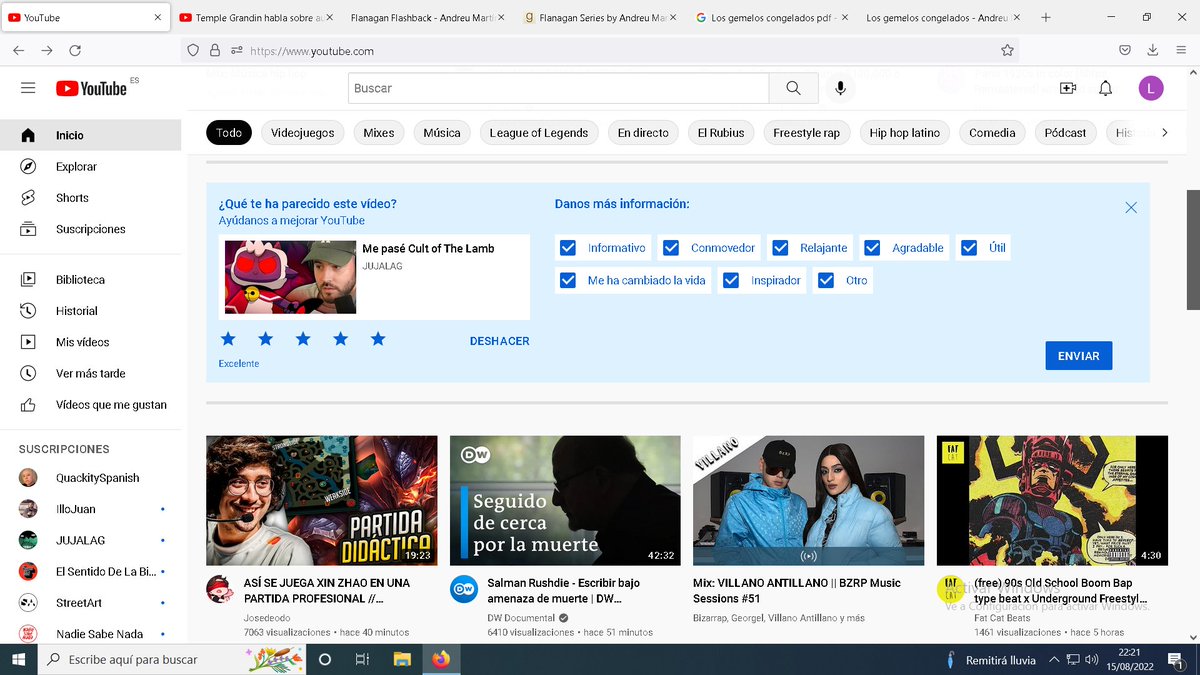Set rating to third star

click(x=303, y=339)
